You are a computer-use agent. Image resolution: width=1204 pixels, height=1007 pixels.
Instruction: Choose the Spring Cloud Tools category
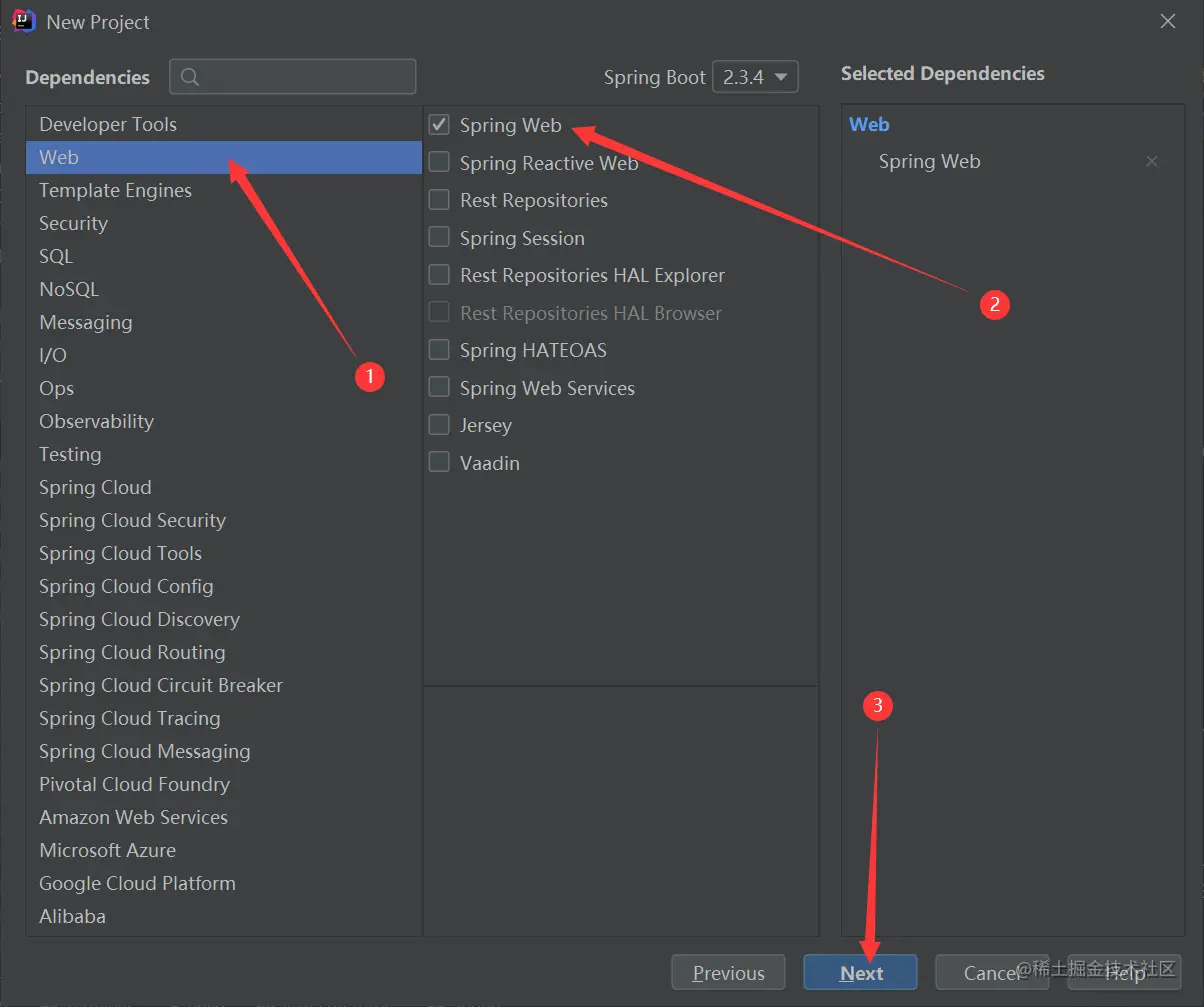(x=224, y=553)
